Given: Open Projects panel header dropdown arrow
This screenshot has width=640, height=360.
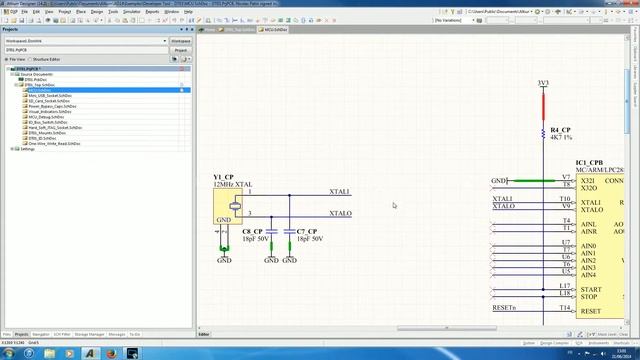Looking at the screenshot, I should tap(181, 29).
